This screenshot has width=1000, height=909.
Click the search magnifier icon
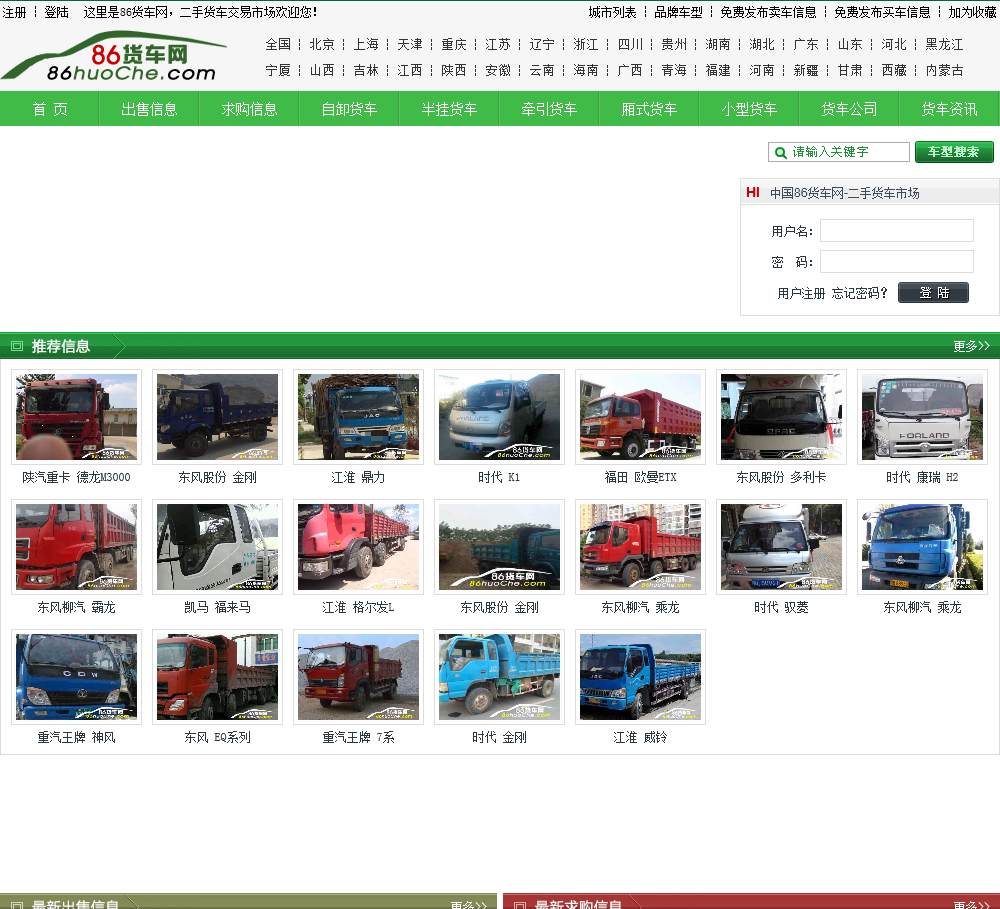point(780,152)
